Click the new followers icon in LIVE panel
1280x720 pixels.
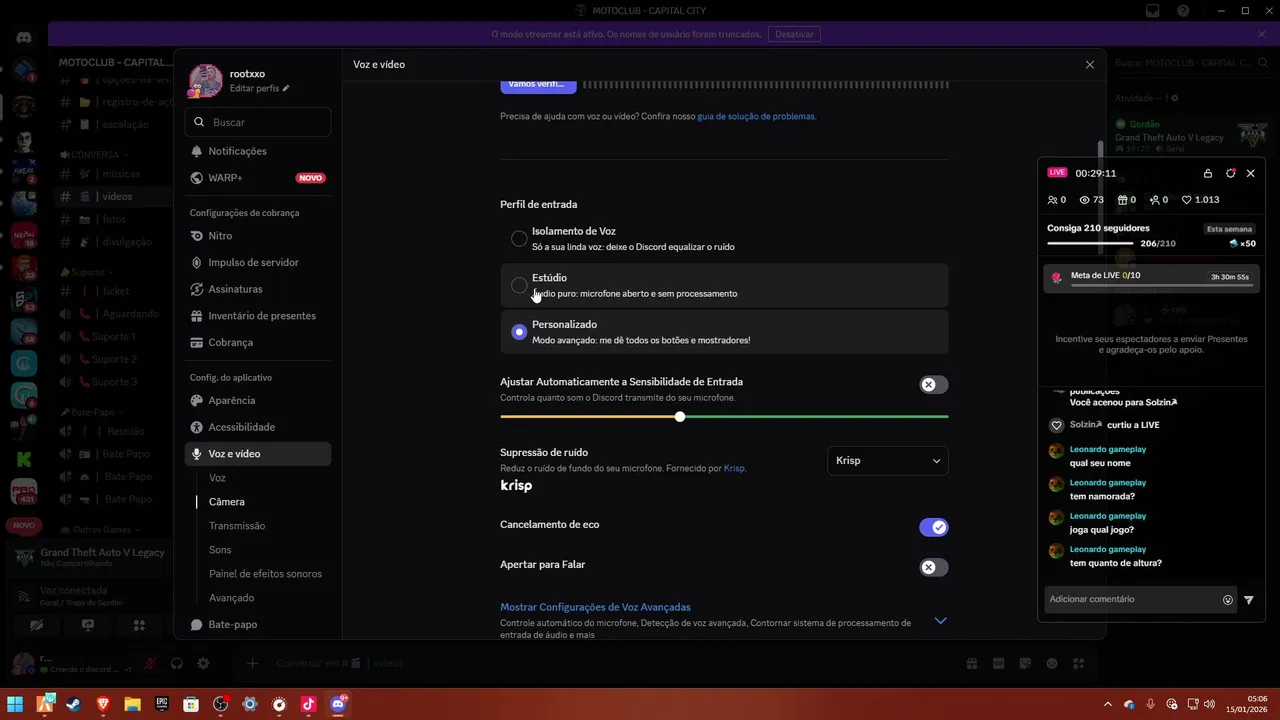coord(1155,200)
